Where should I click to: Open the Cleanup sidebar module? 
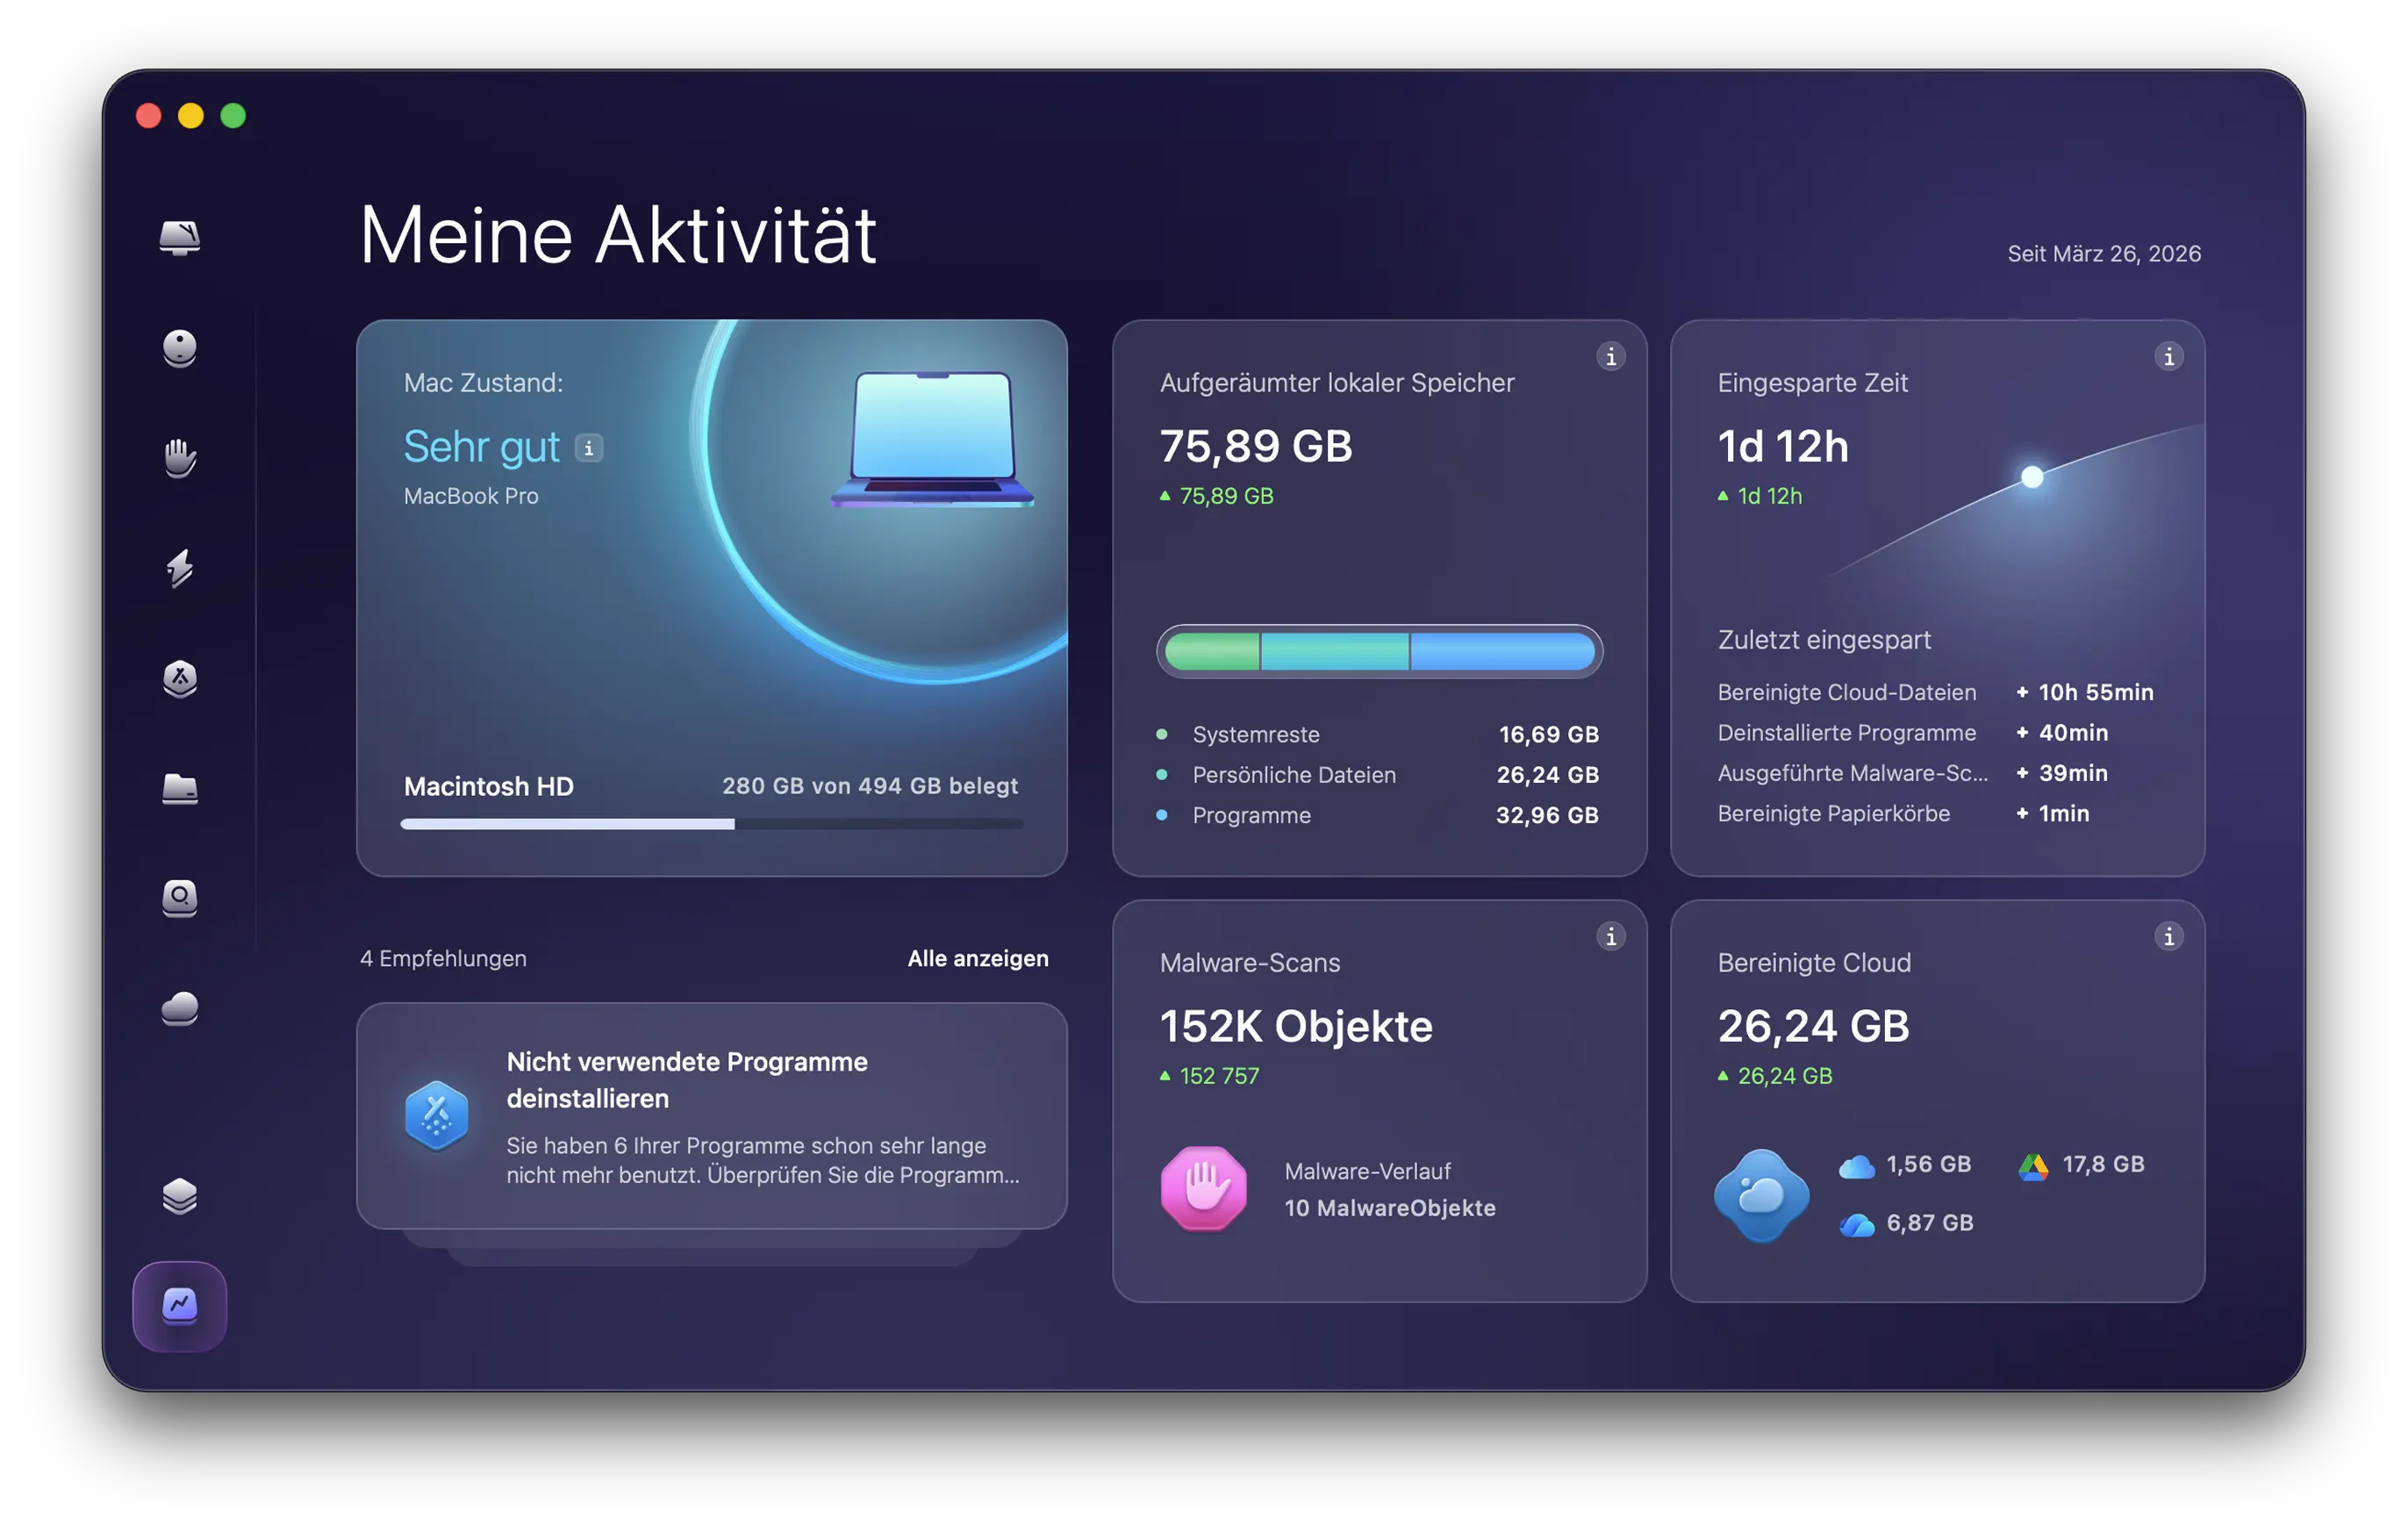click(180, 348)
